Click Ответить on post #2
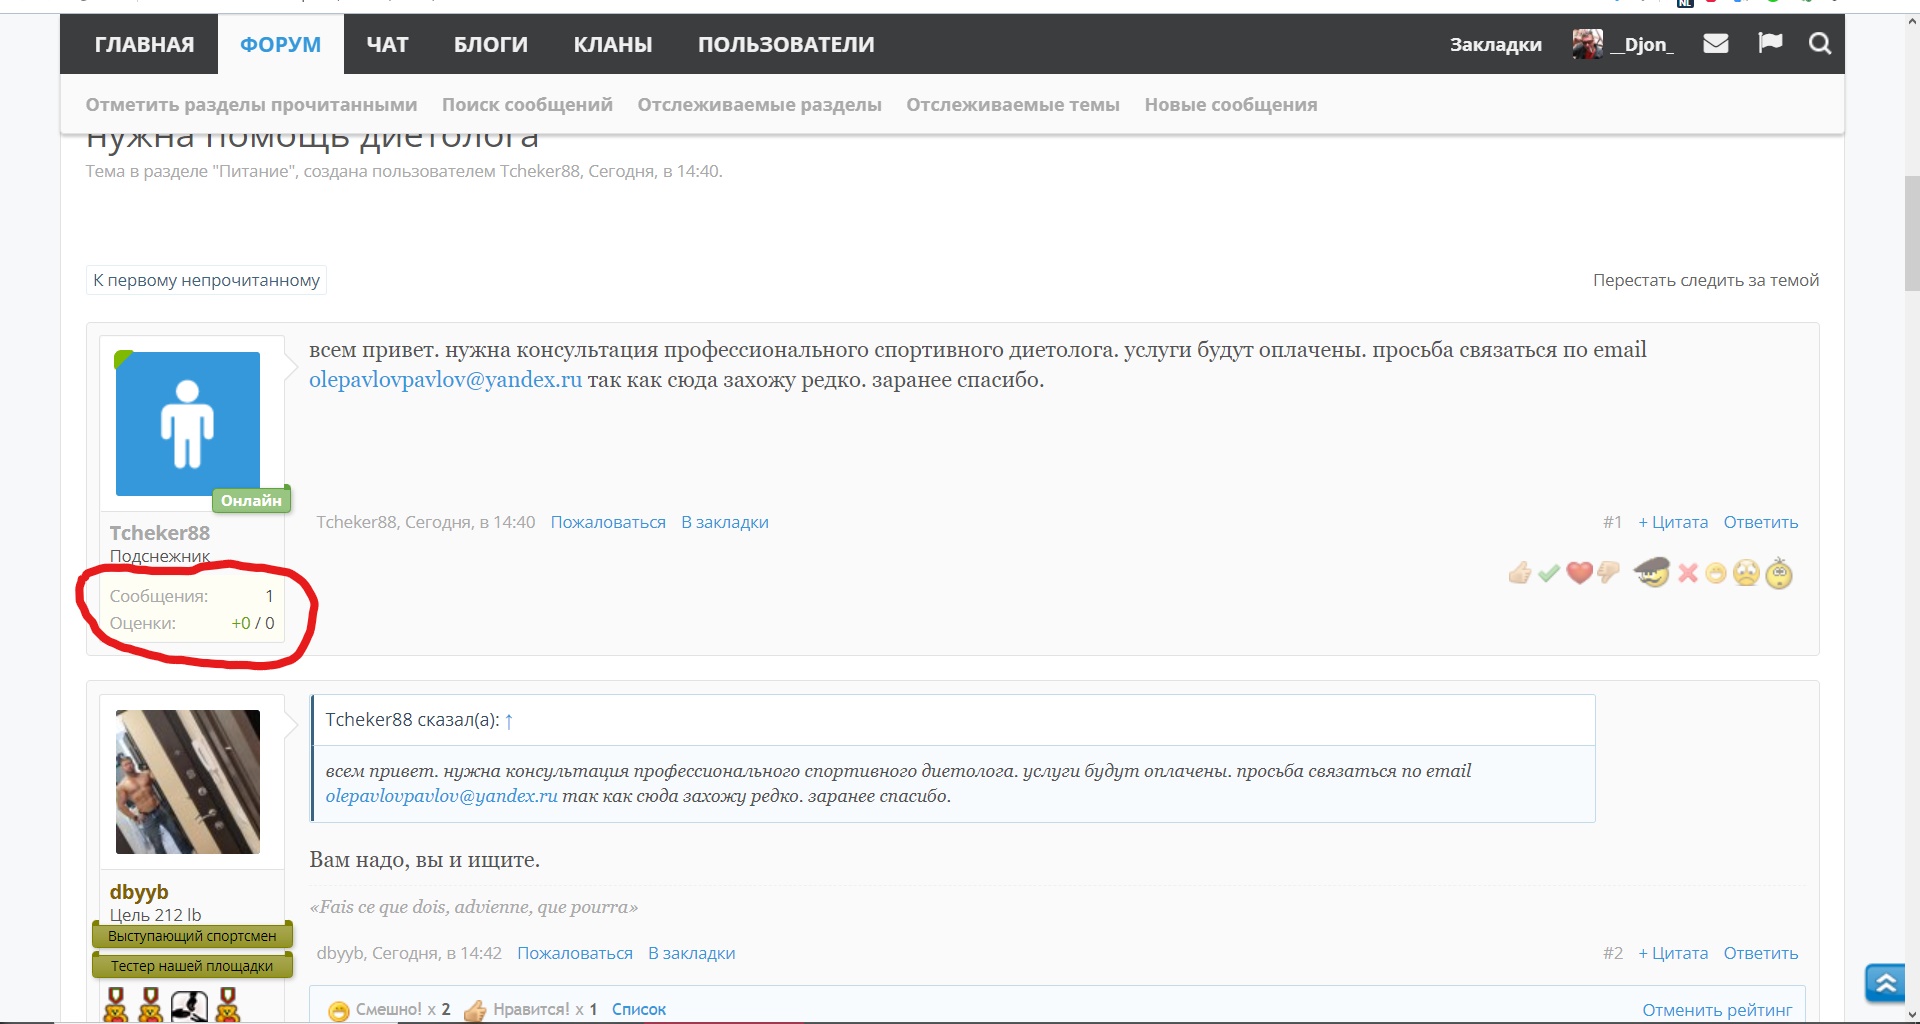 coord(1761,953)
